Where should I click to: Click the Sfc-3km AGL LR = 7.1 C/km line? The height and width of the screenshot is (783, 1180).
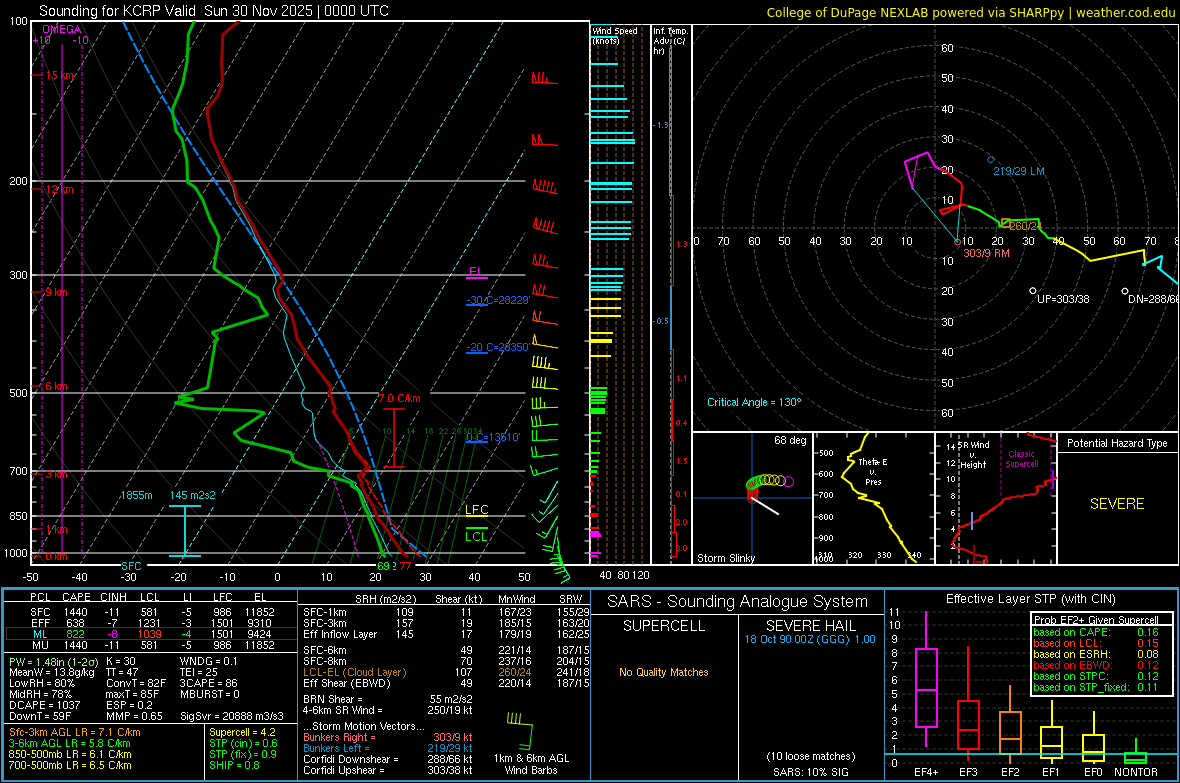point(75,732)
